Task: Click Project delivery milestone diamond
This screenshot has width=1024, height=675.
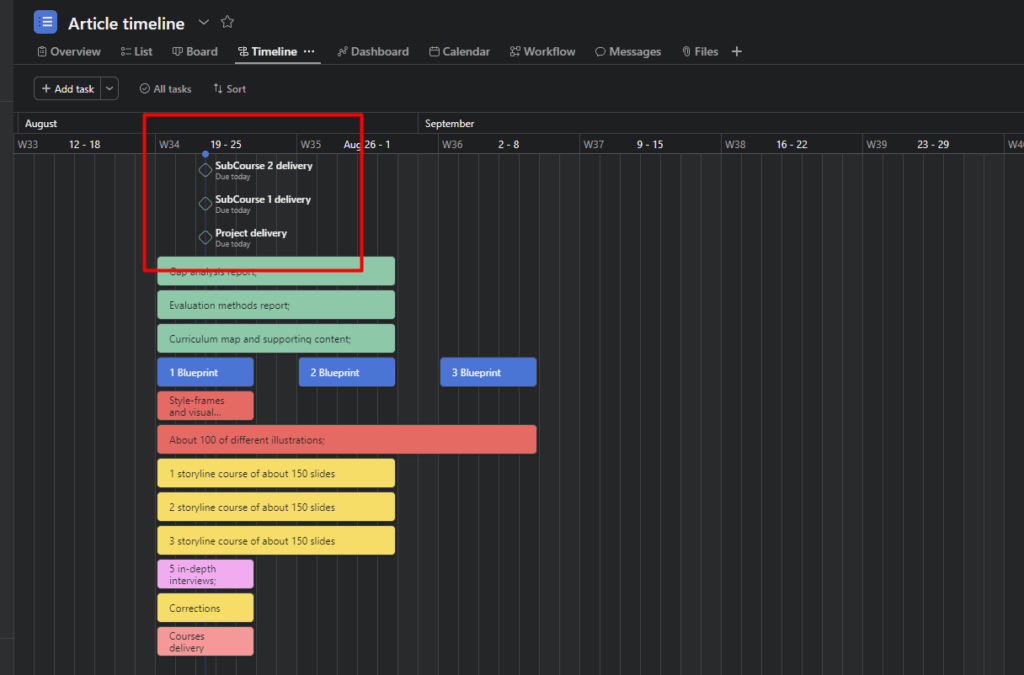Action: pyautogui.click(x=205, y=237)
